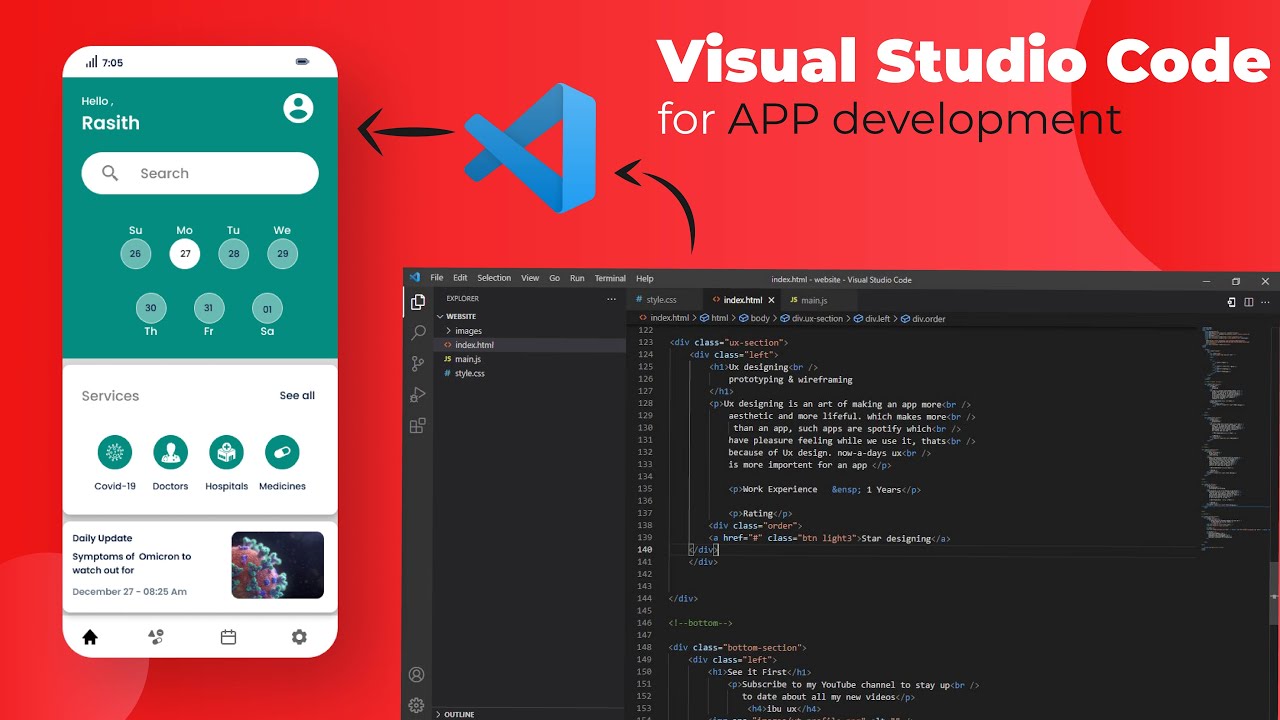Open the Terminal menu
The image size is (1280, 720).
tap(610, 278)
